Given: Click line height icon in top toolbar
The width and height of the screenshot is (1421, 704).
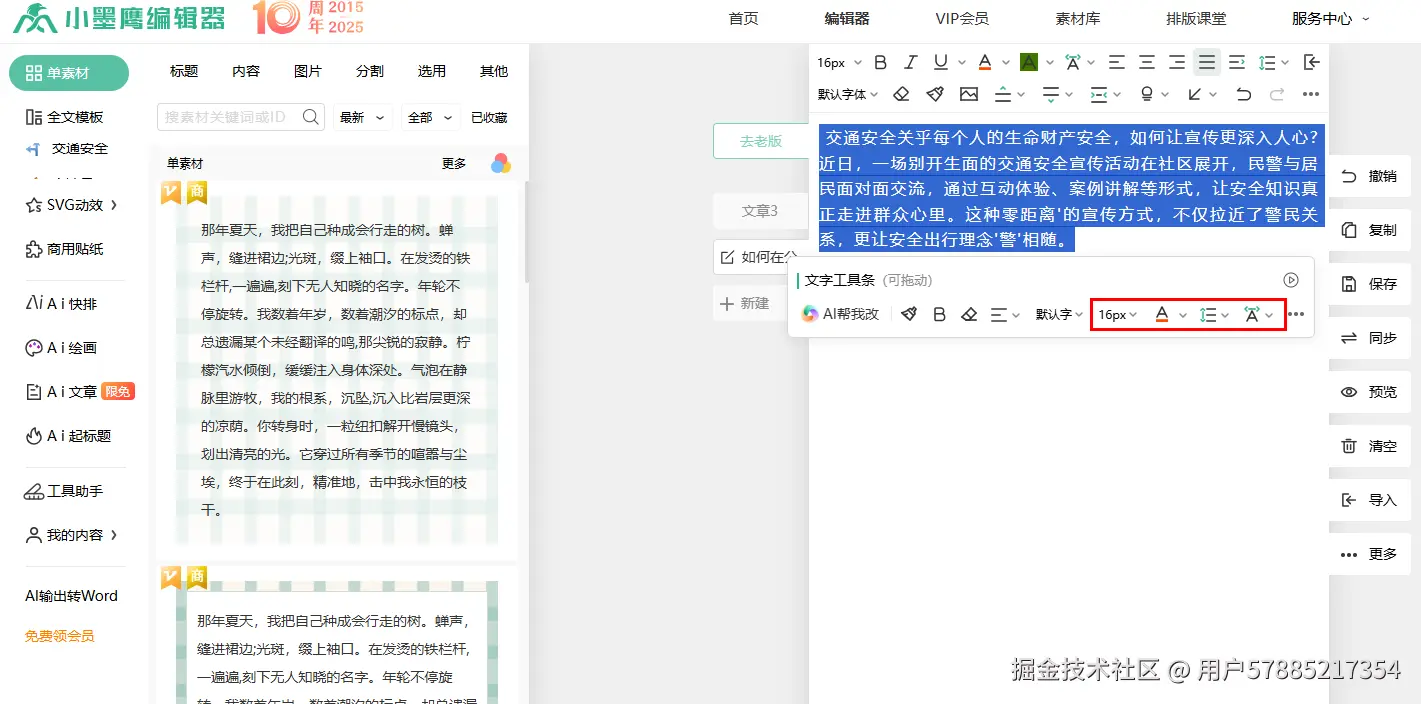Looking at the screenshot, I should coord(1267,62).
